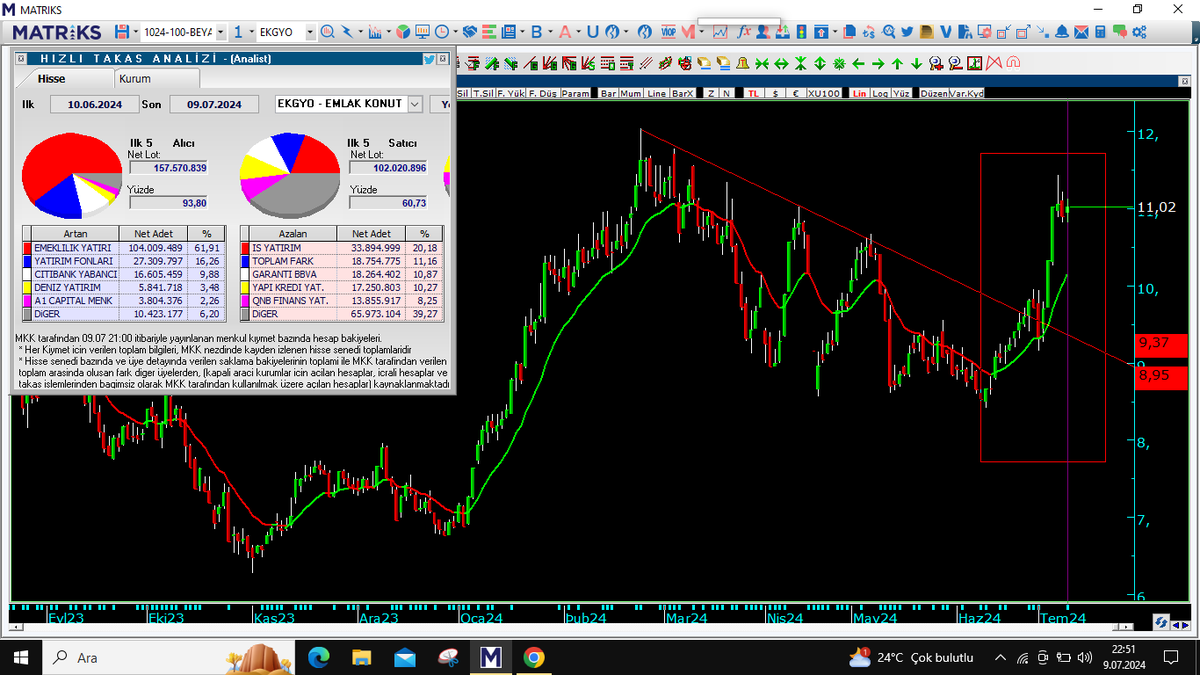Click the Param button
The height and width of the screenshot is (675, 1200).
coord(575,93)
